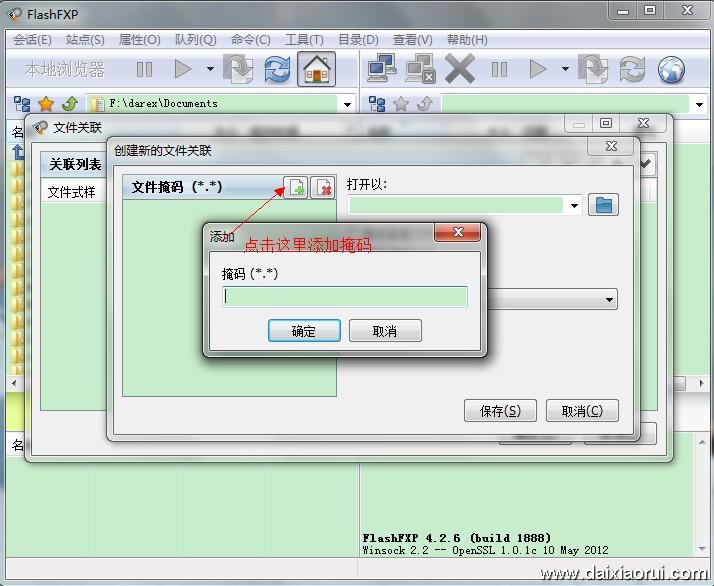714x586 pixels.
Task: Click the remote pane transfer queue icon
Action: tap(593, 69)
